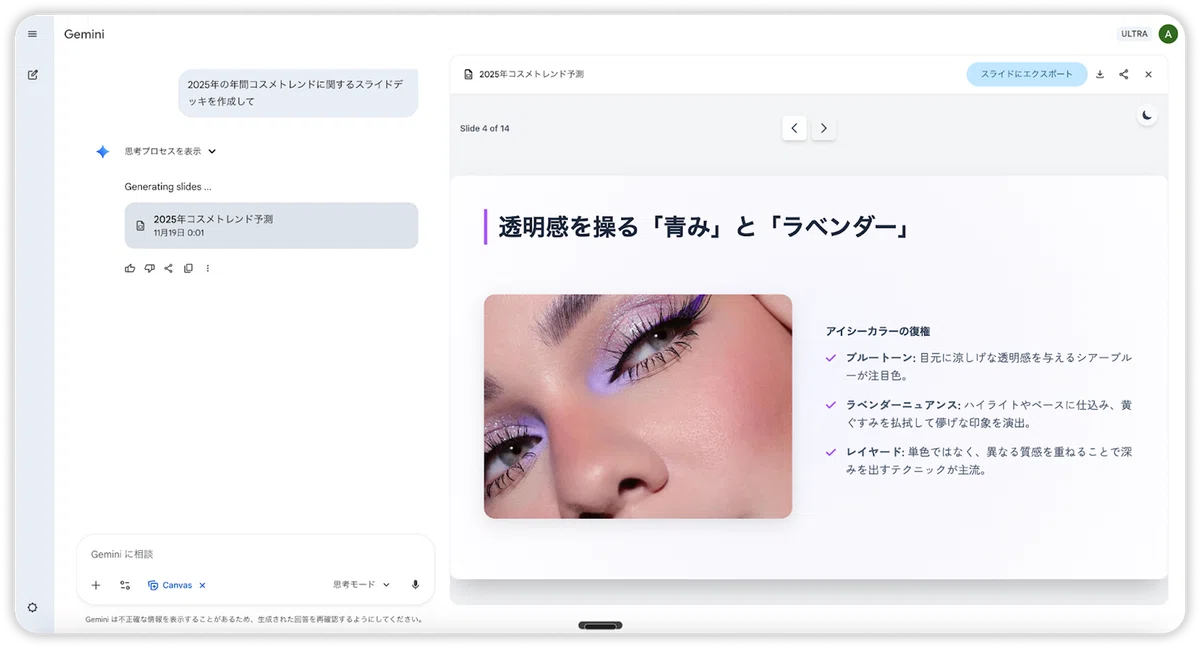Go to the previous slide

(x=794, y=128)
